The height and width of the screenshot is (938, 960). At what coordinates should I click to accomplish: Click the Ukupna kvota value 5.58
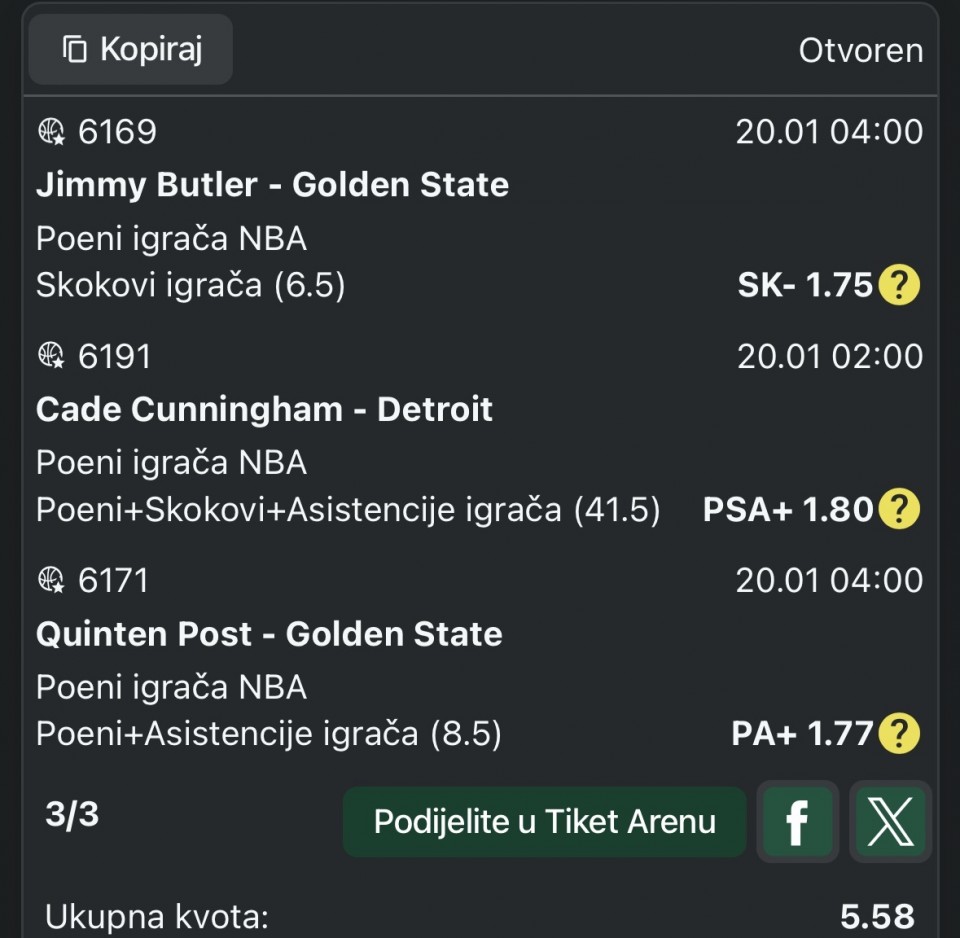877,916
